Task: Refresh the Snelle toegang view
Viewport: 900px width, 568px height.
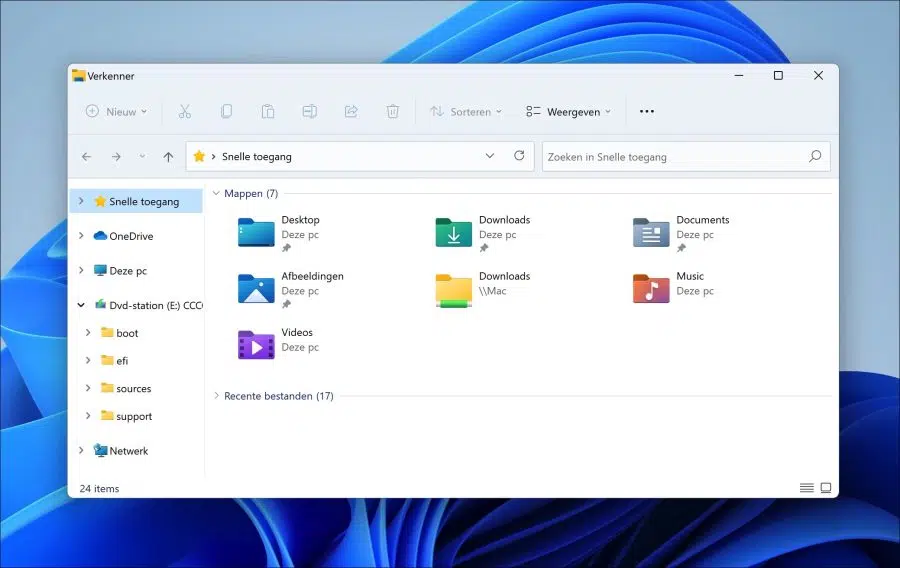Action: (x=519, y=156)
